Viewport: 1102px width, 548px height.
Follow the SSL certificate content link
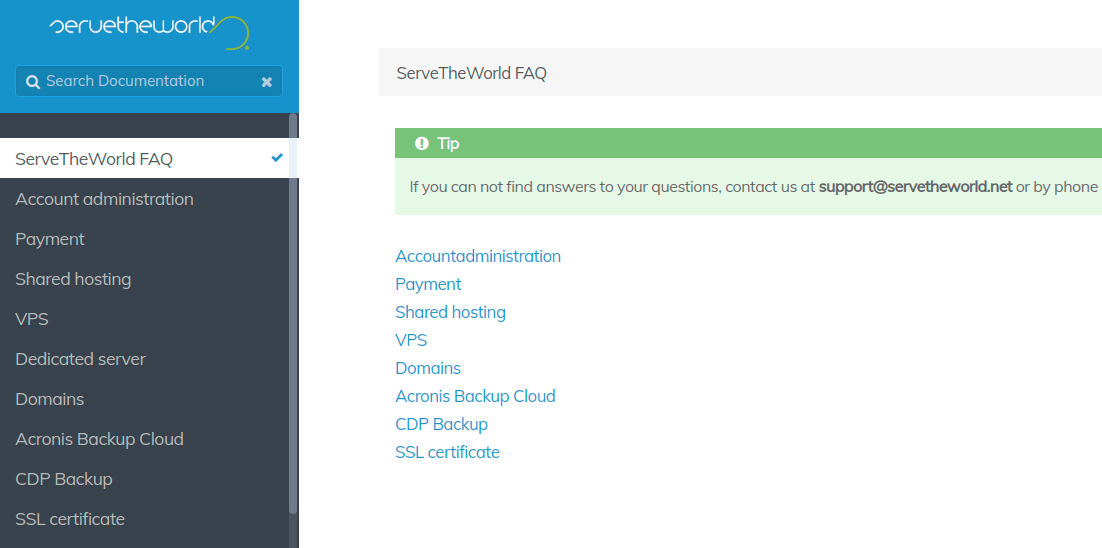pyautogui.click(x=448, y=452)
